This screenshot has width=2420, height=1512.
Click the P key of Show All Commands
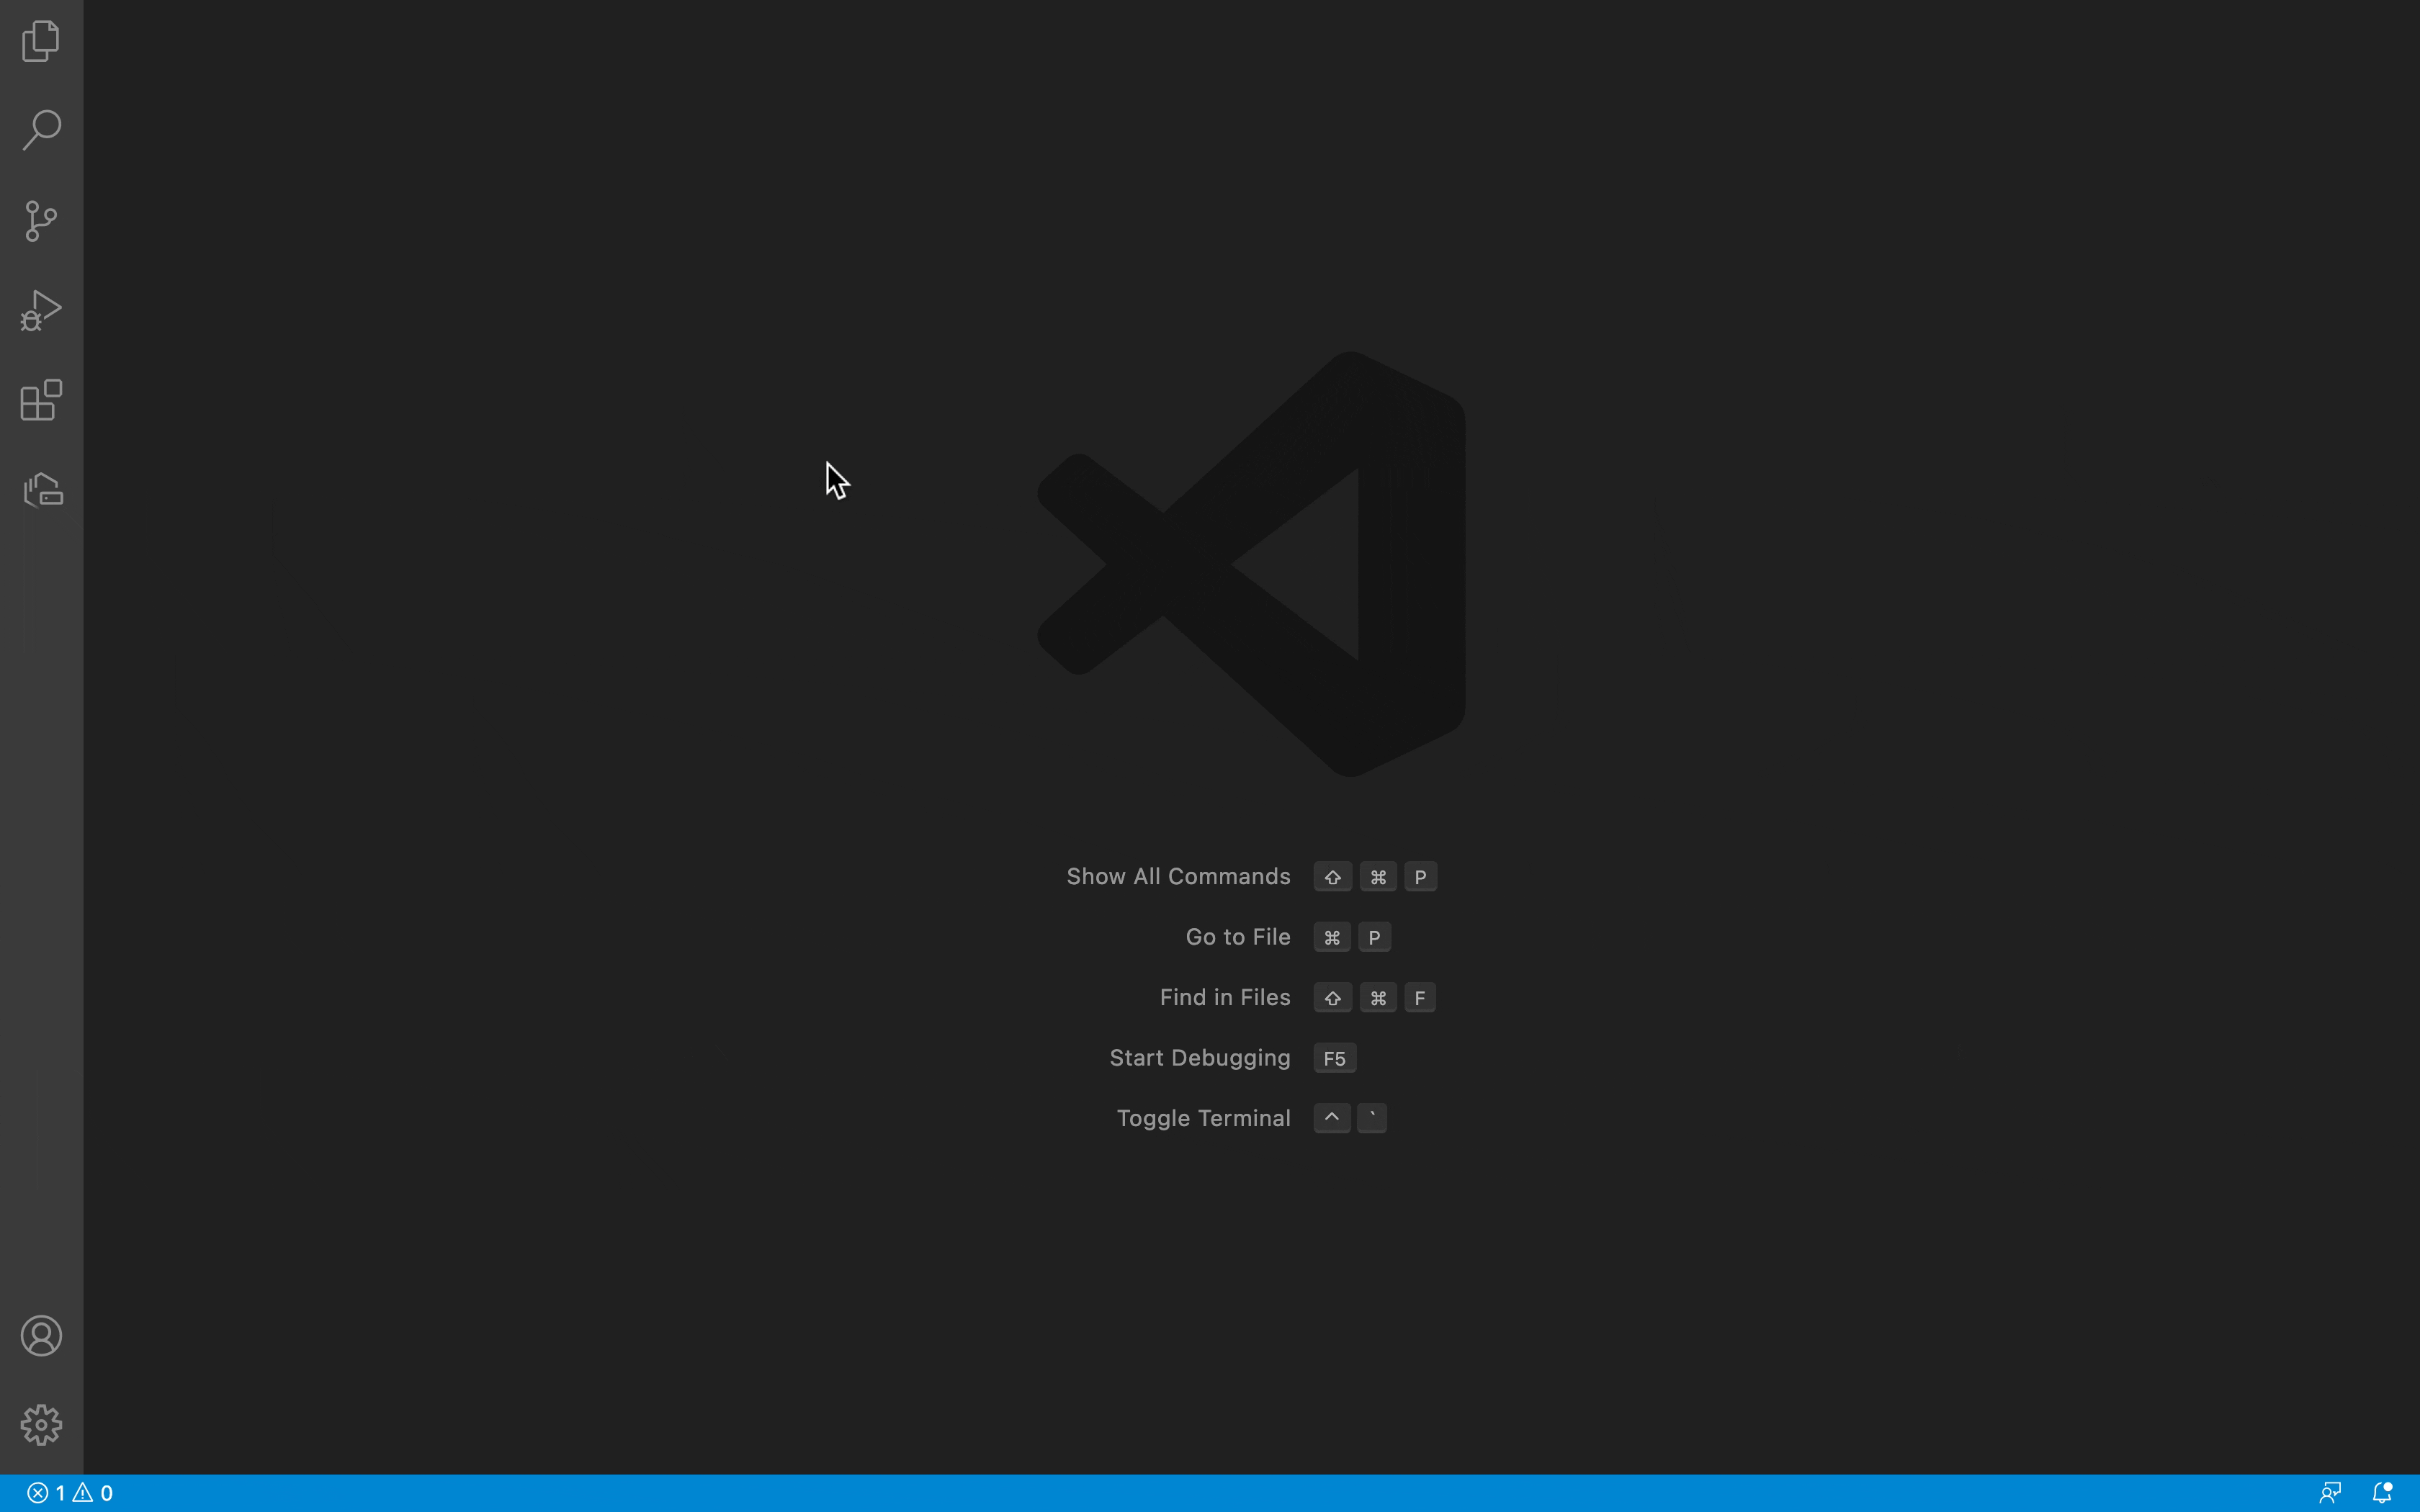[1421, 877]
